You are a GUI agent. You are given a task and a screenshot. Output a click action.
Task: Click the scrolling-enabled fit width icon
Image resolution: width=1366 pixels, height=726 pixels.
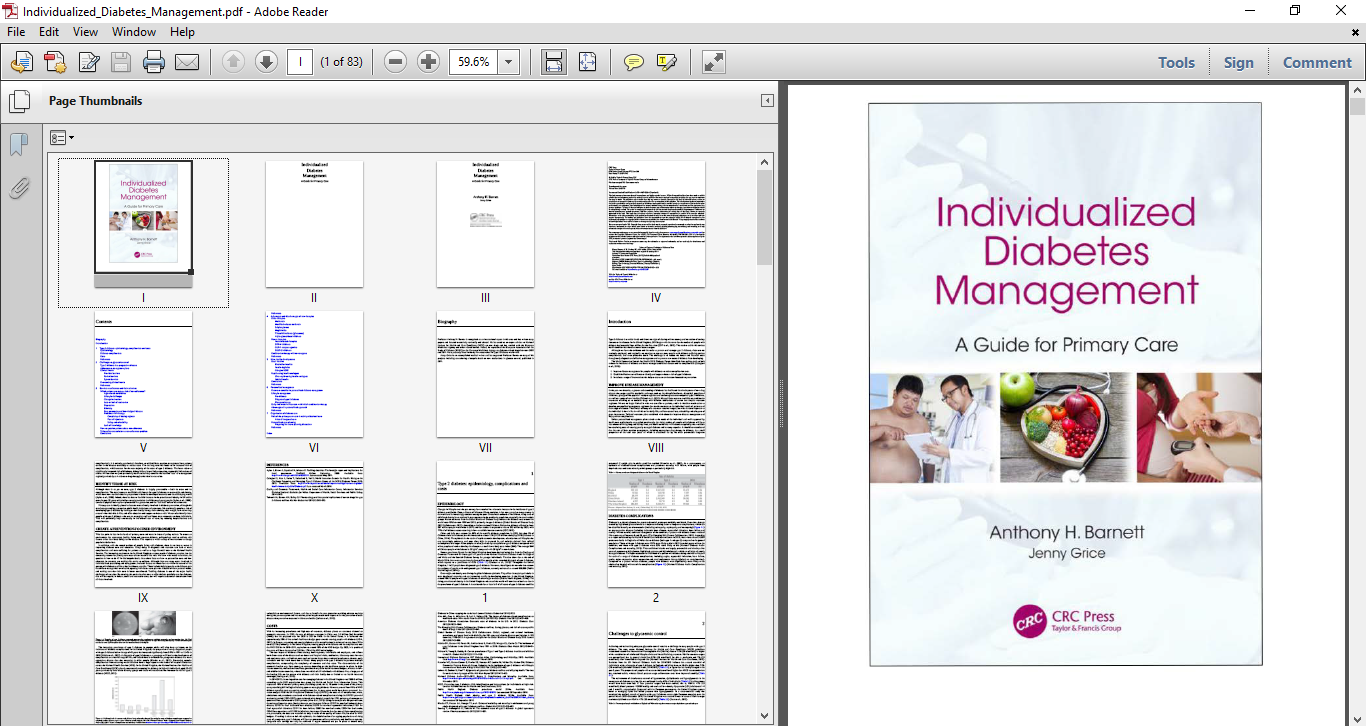tap(553, 62)
